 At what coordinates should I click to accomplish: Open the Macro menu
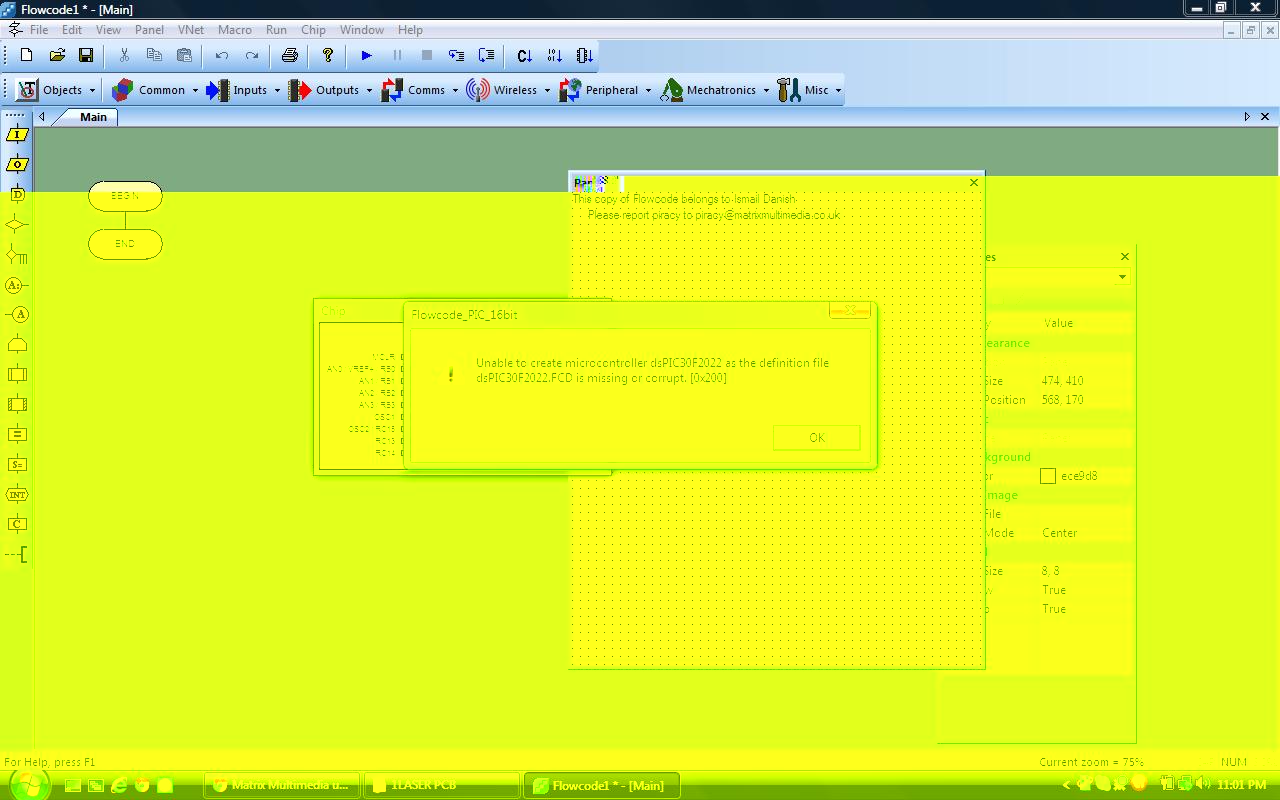[235, 30]
